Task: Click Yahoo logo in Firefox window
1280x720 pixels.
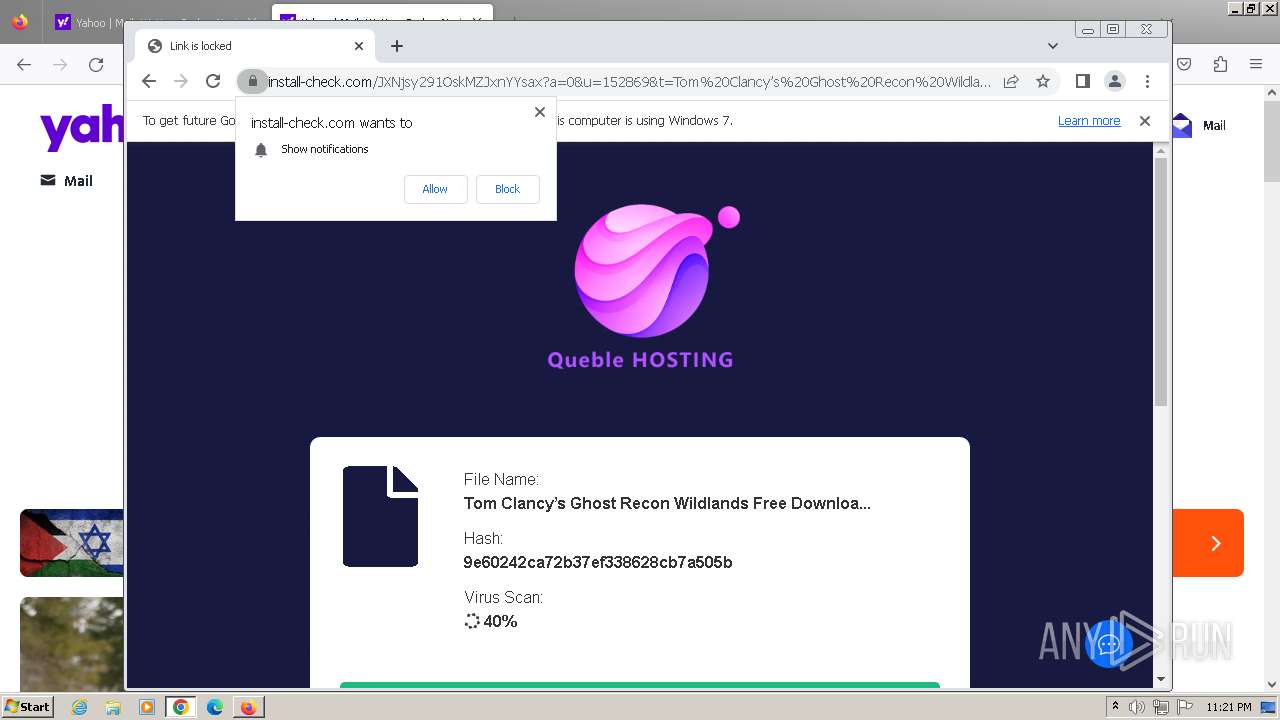Action: pyautogui.click(x=82, y=130)
